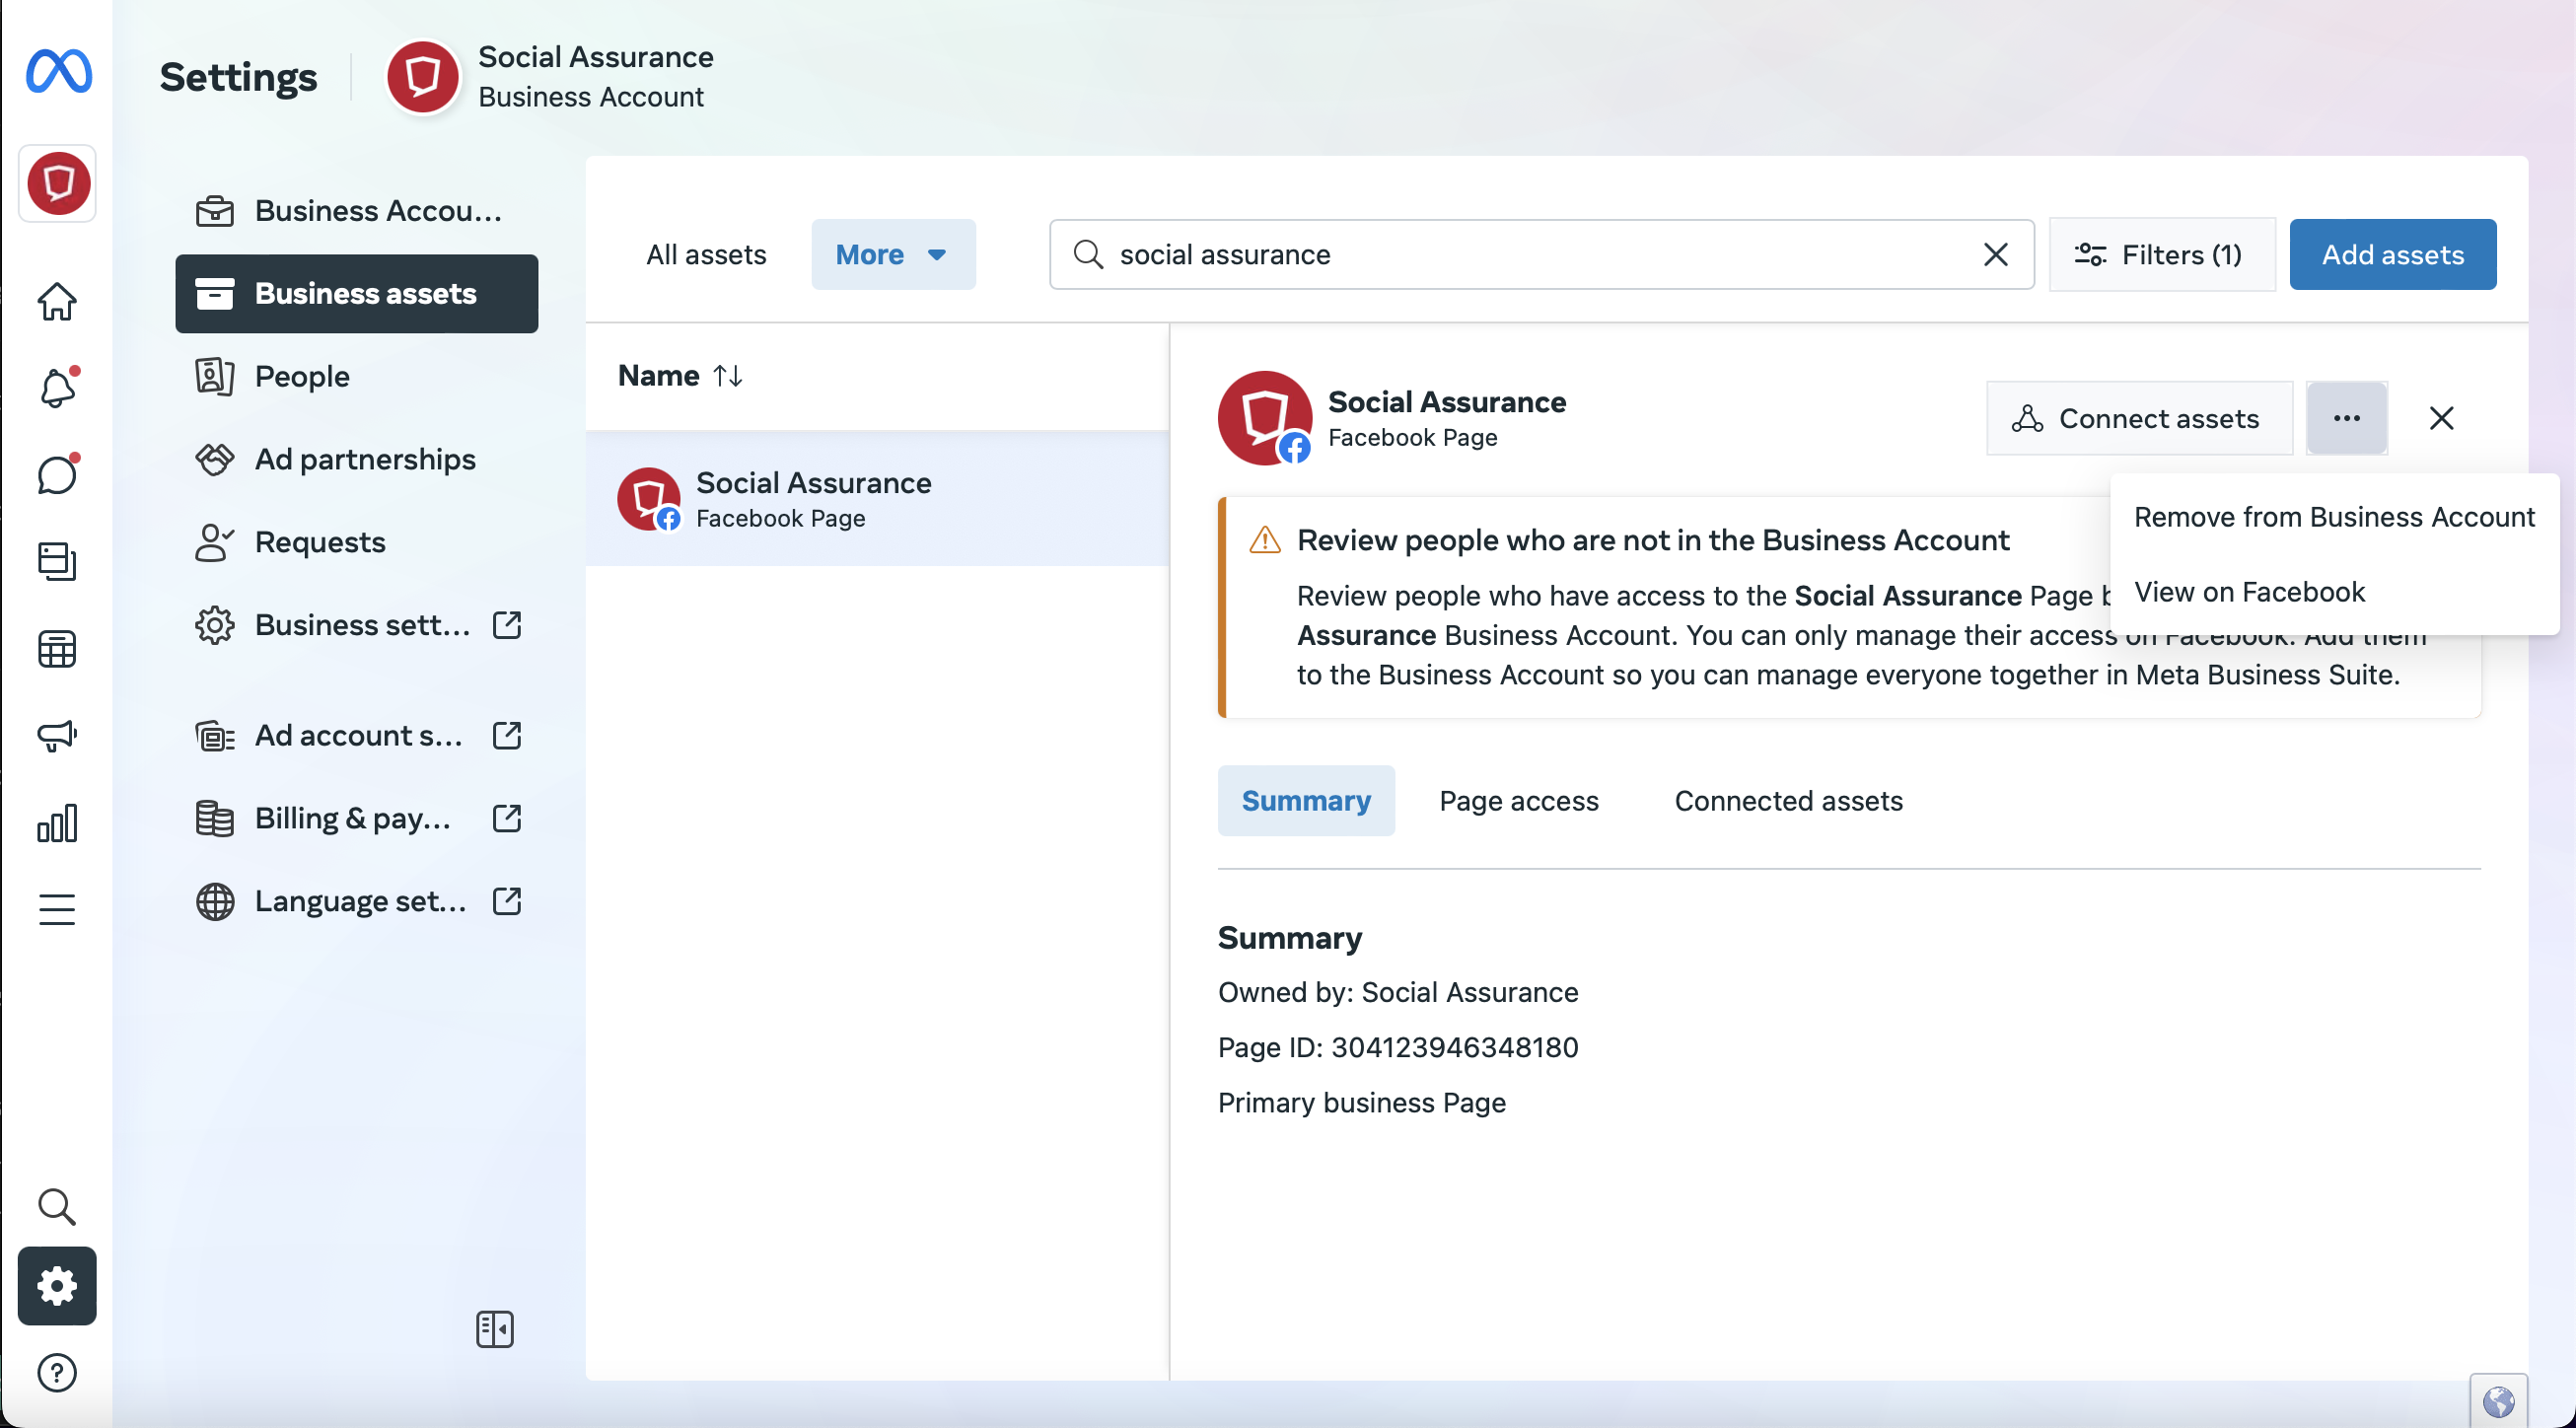The image size is (2576, 1428).
Task: Toggle Name column sort order
Action: pos(727,376)
